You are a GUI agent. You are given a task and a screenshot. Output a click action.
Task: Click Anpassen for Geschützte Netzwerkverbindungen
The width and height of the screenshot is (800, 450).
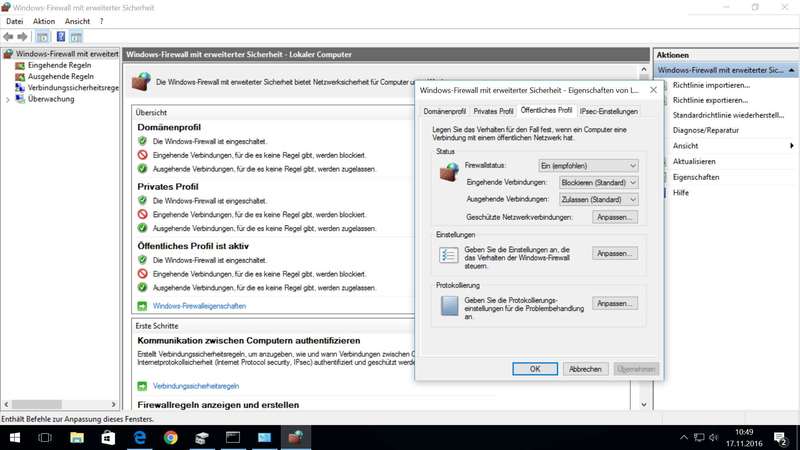point(615,217)
